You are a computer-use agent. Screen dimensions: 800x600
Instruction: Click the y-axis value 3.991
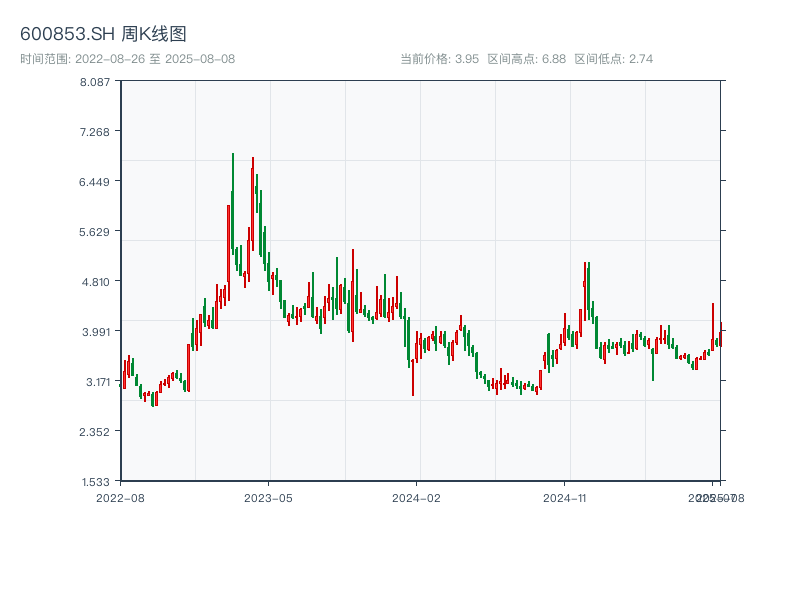[96, 332]
